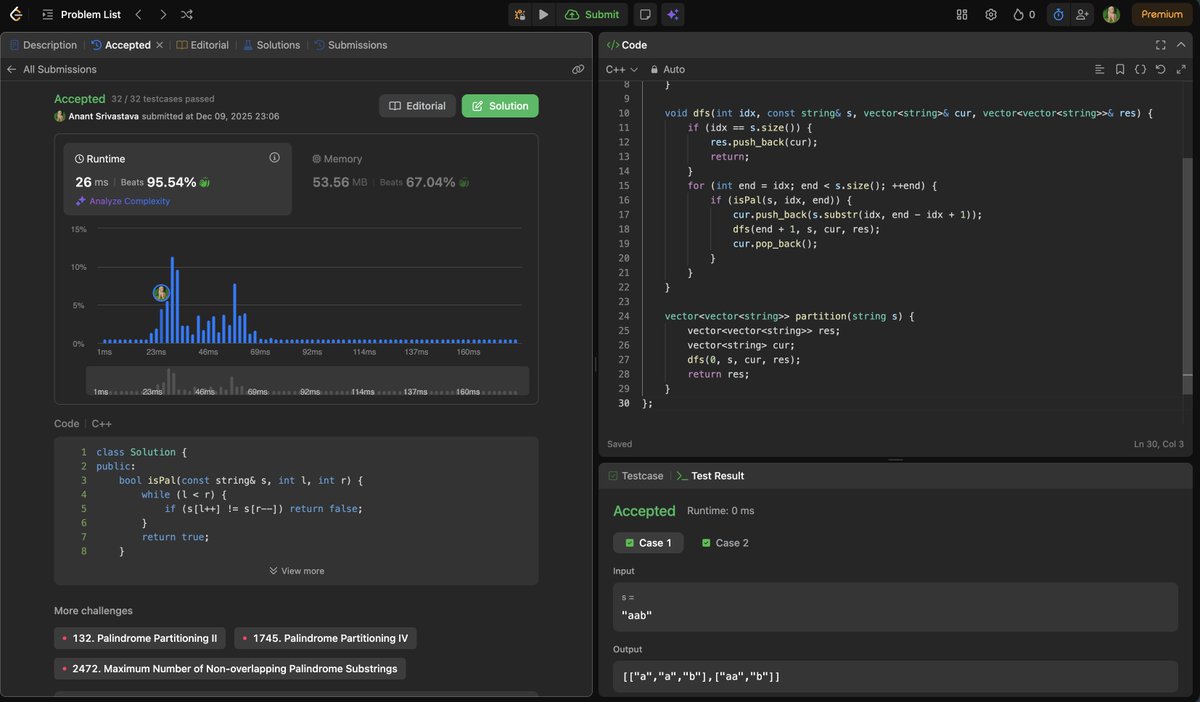The image size is (1200, 702).
Task: Go back to All Submissions
Action: click(x=52, y=69)
